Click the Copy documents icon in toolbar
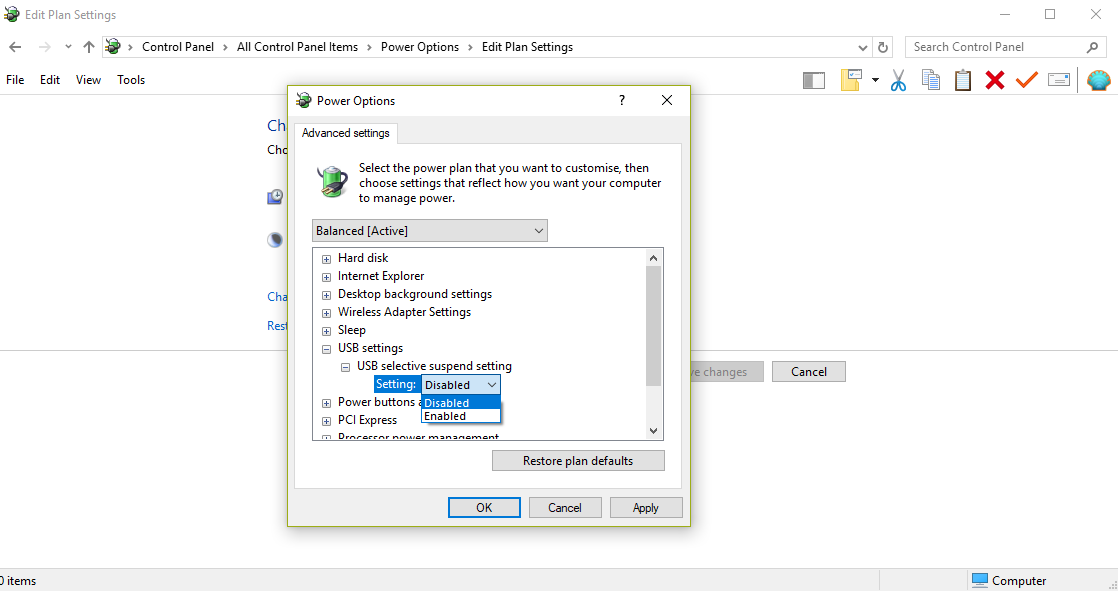The height and width of the screenshot is (591, 1120). (x=931, y=80)
